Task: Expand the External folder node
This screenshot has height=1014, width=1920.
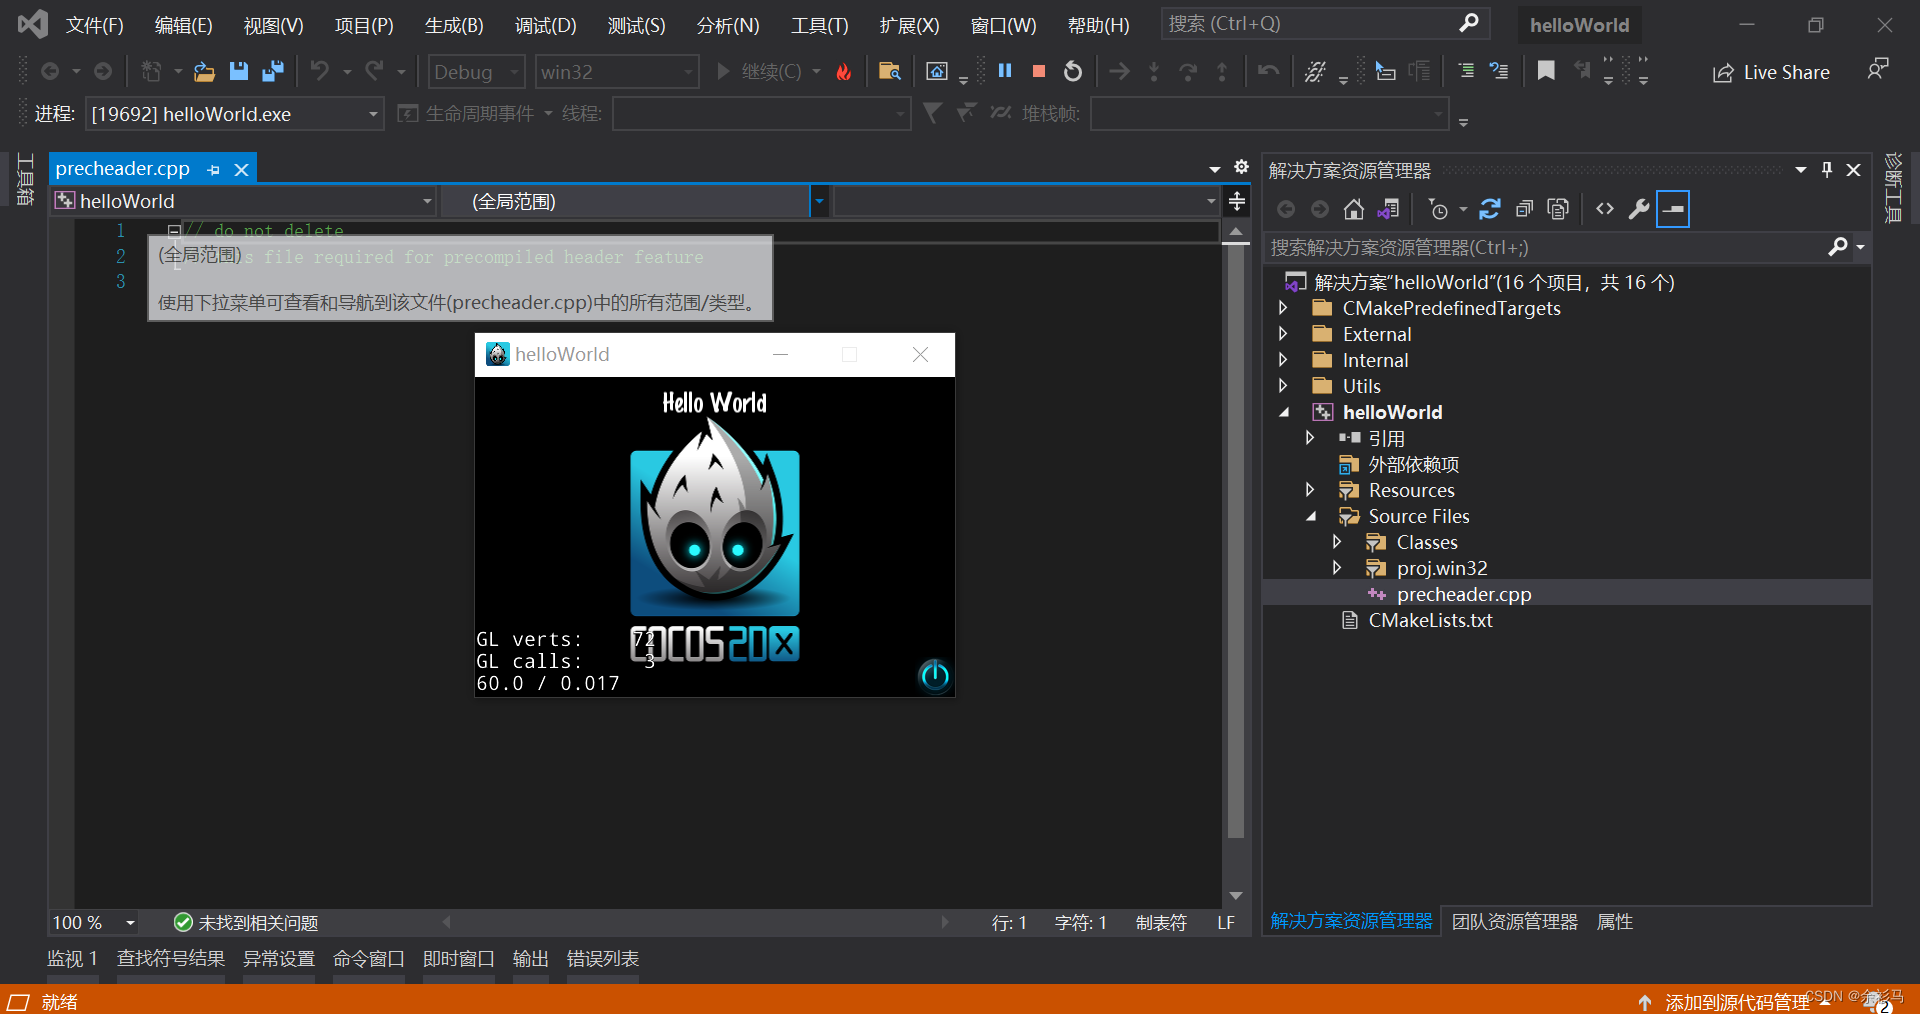Action: point(1283,334)
